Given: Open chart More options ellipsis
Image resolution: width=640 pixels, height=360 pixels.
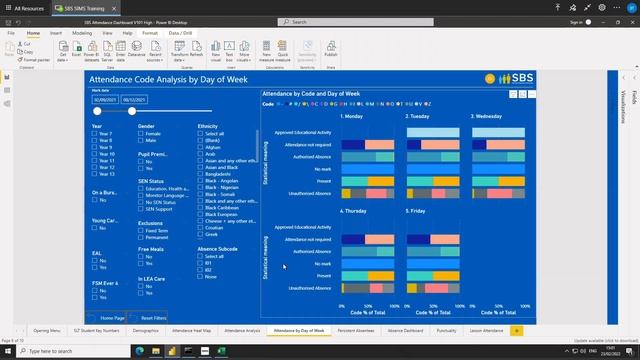Looking at the screenshot, I should pyautogui.click(x=532, y=94).
